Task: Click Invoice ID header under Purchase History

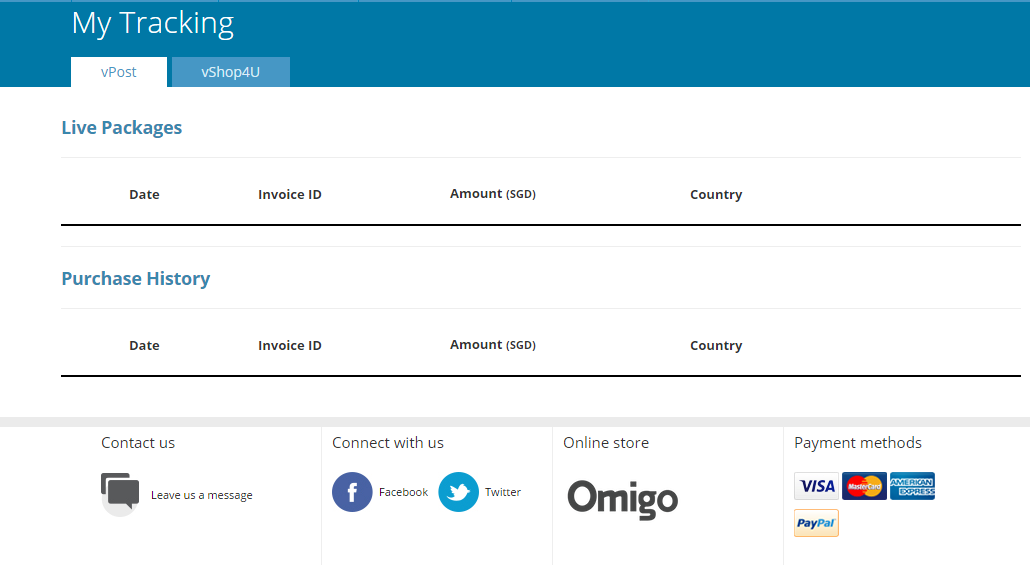Action: point(290,346)
